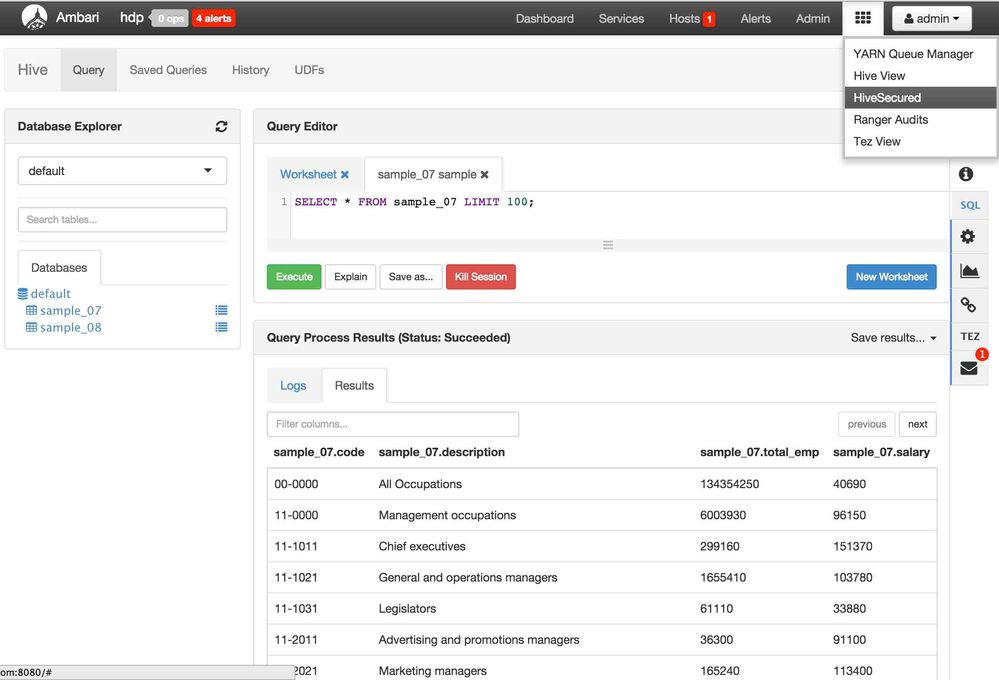The width and height of the screenshot is (999, 680).
Task: Click the Save as... button
Action: pos(411,277)
